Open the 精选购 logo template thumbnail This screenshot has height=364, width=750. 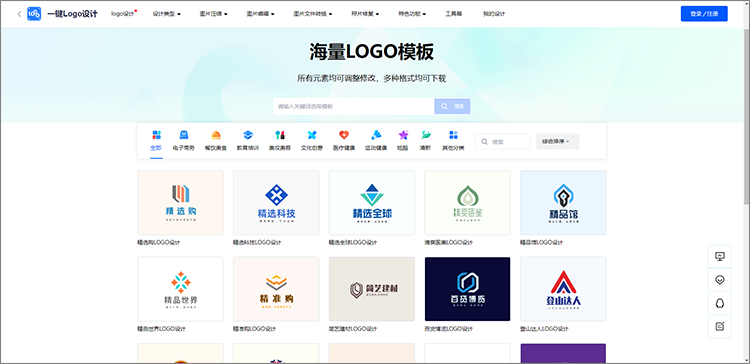(180, 203)
